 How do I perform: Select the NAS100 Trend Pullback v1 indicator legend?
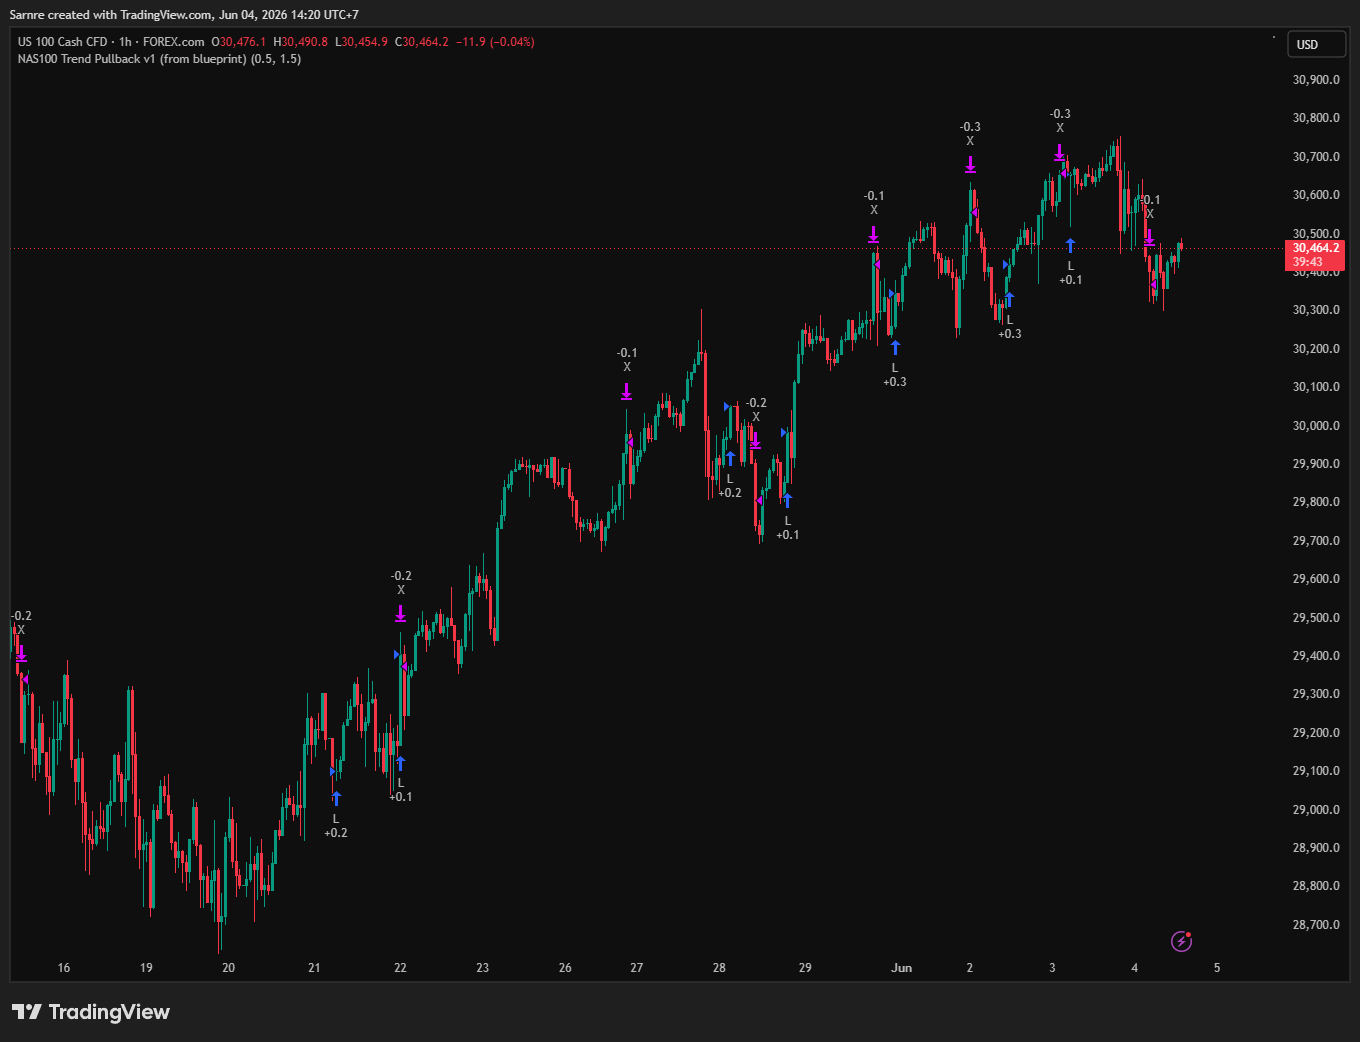(159, 59)
